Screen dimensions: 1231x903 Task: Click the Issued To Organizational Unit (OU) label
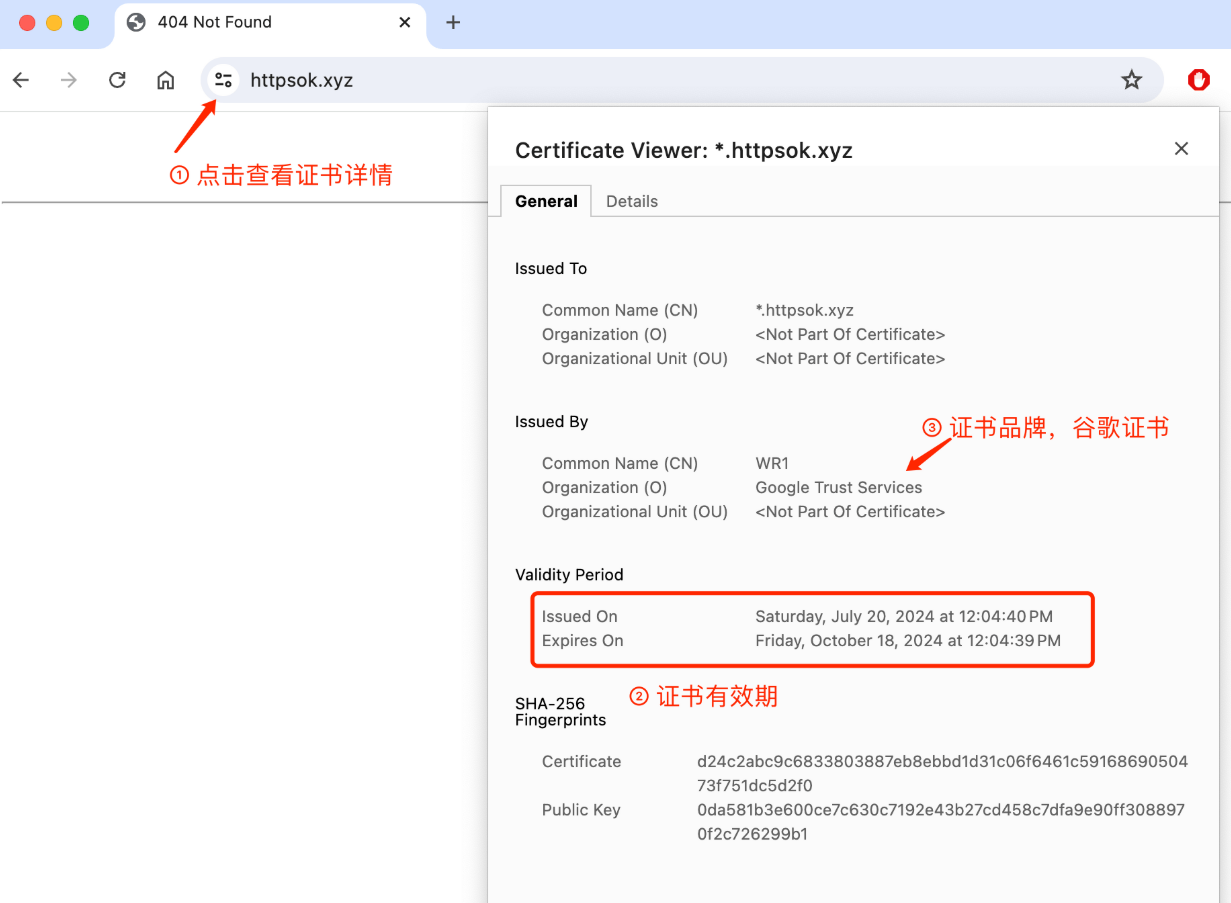[x=635, y=358]
